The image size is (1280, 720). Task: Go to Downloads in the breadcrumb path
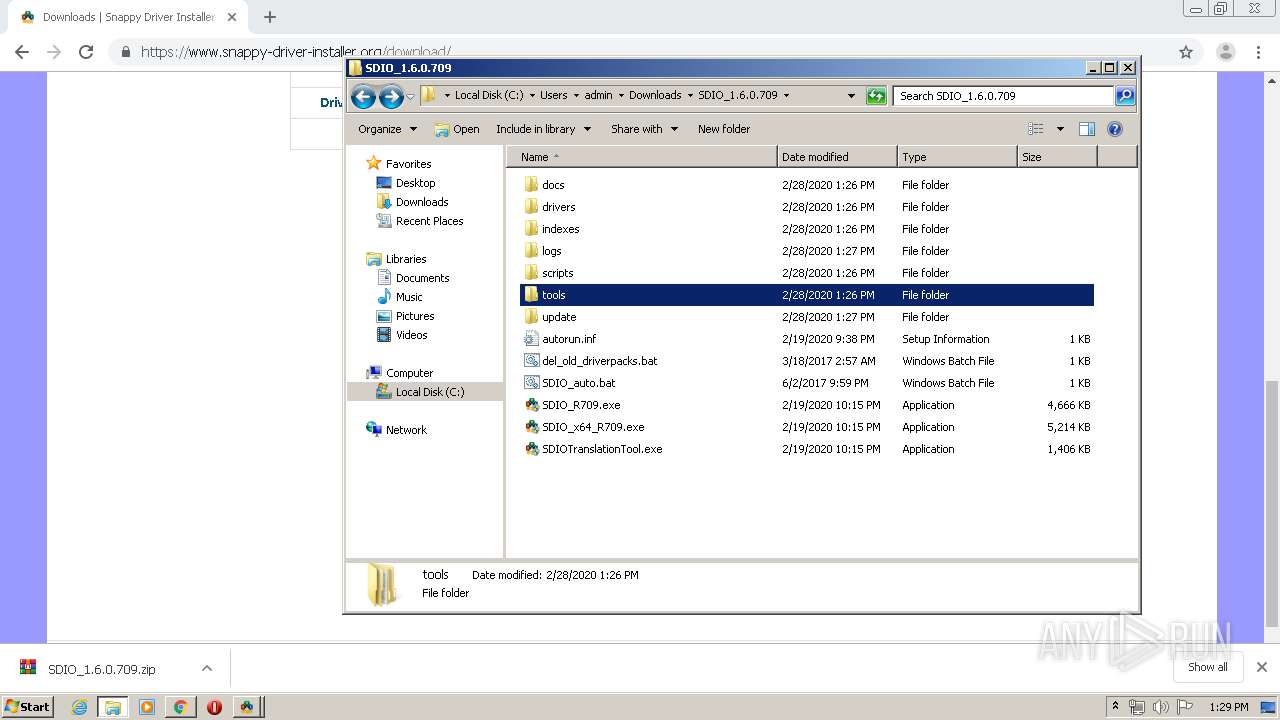coord(654,96)
